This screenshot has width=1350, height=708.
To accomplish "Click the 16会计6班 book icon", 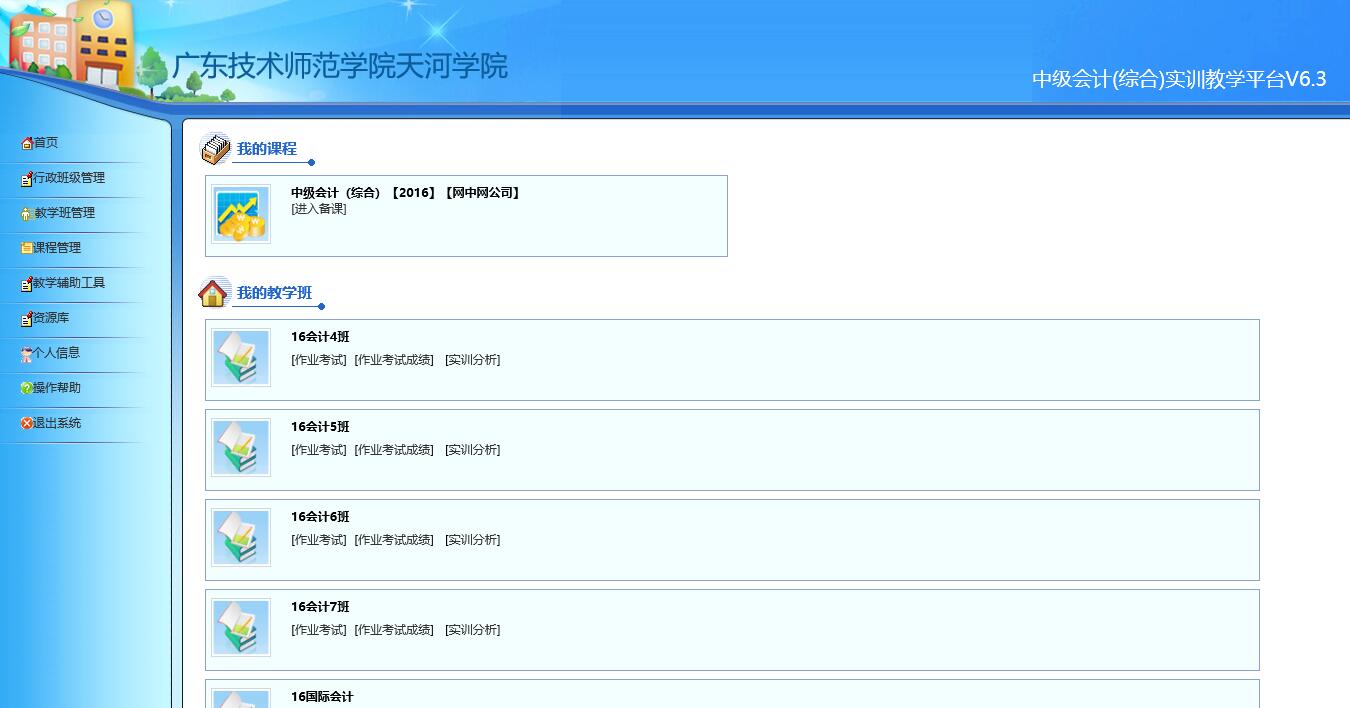I will (x=241, y=538).
